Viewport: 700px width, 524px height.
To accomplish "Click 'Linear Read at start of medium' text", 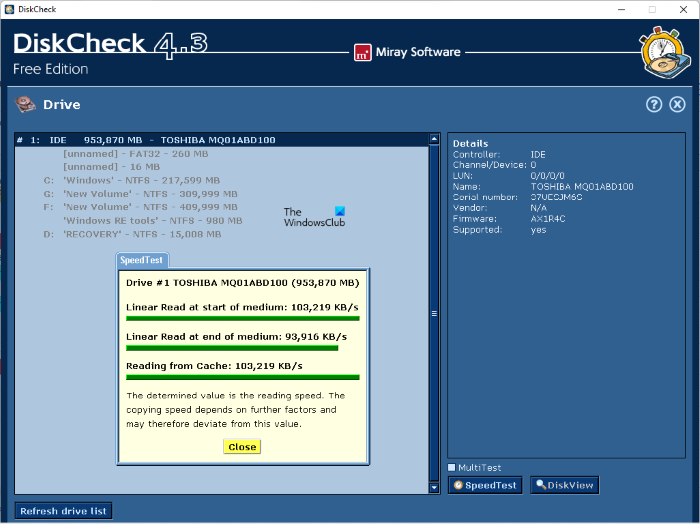I will pos(206,307).
